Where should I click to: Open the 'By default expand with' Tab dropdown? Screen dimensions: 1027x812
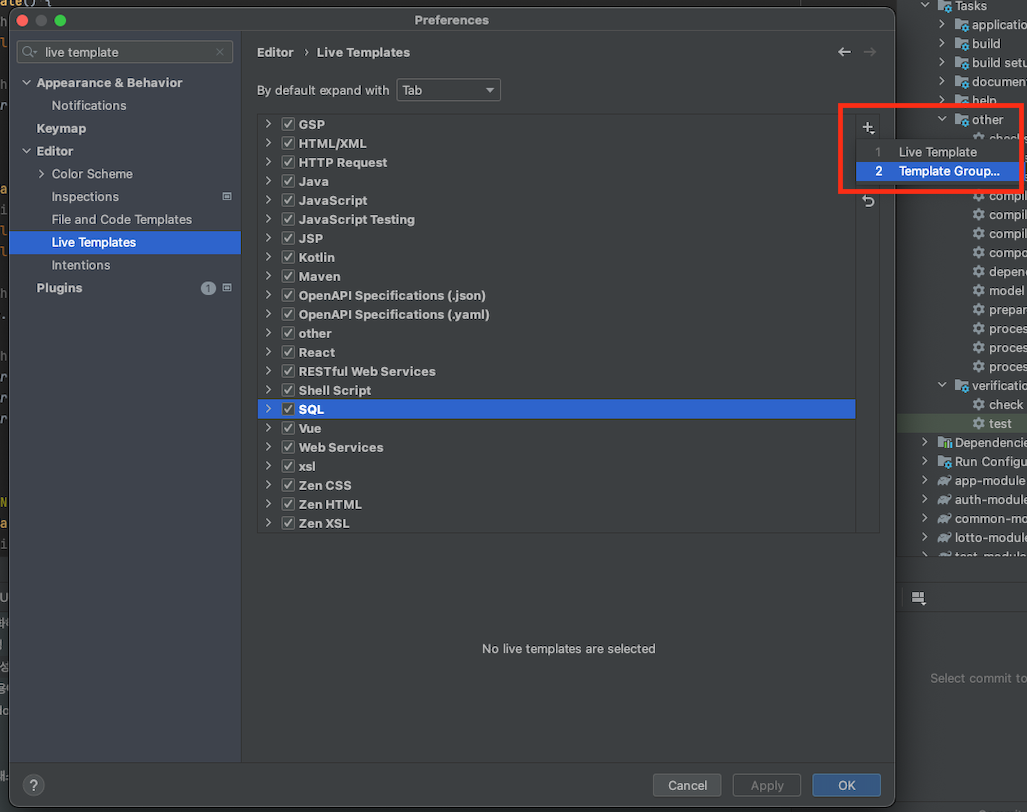[449, 90]
